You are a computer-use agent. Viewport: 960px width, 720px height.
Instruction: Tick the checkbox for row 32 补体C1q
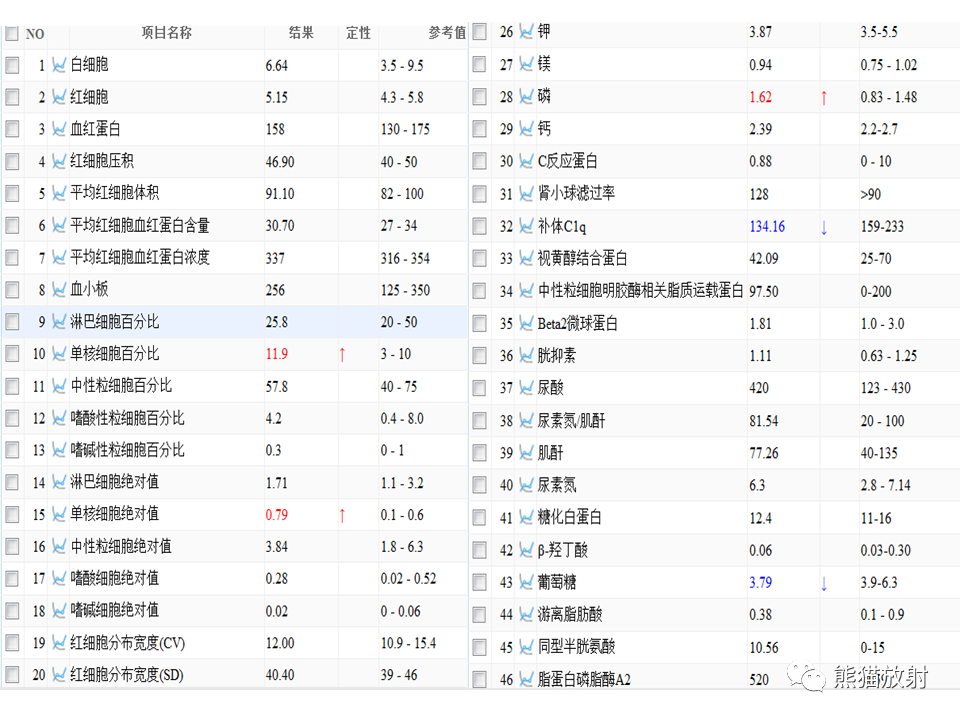click(479, 226)
